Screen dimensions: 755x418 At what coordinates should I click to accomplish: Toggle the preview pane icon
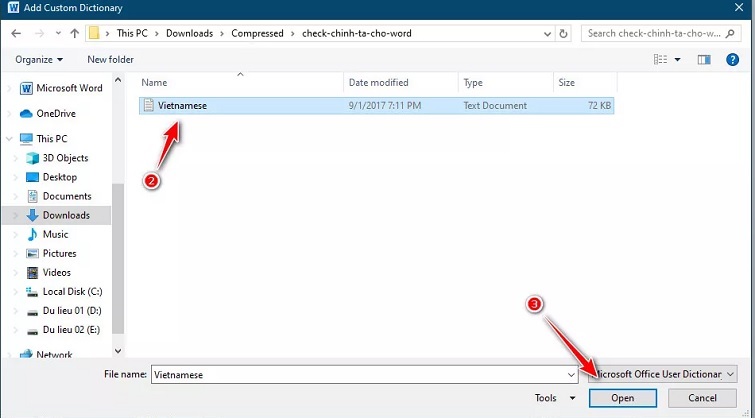(x=705, y=60)
